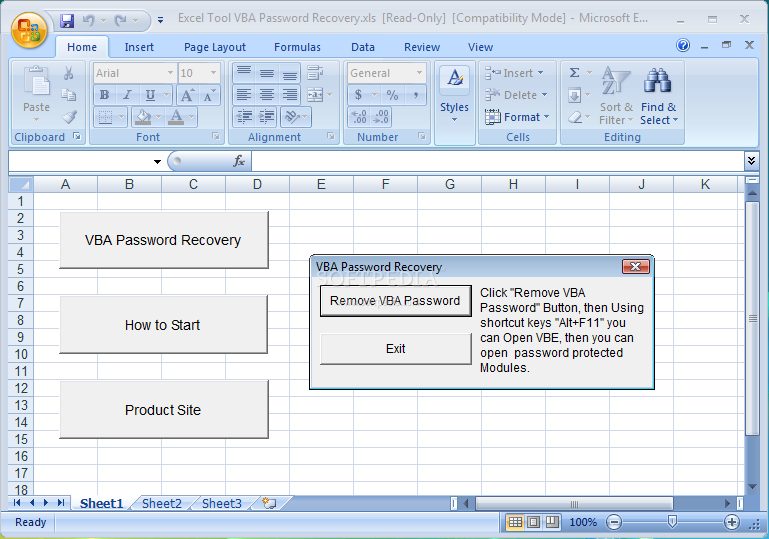The width and height of the screenshot is (769, 539).
Task: Expand the Format cells dropdown
Action: point(546,117)
